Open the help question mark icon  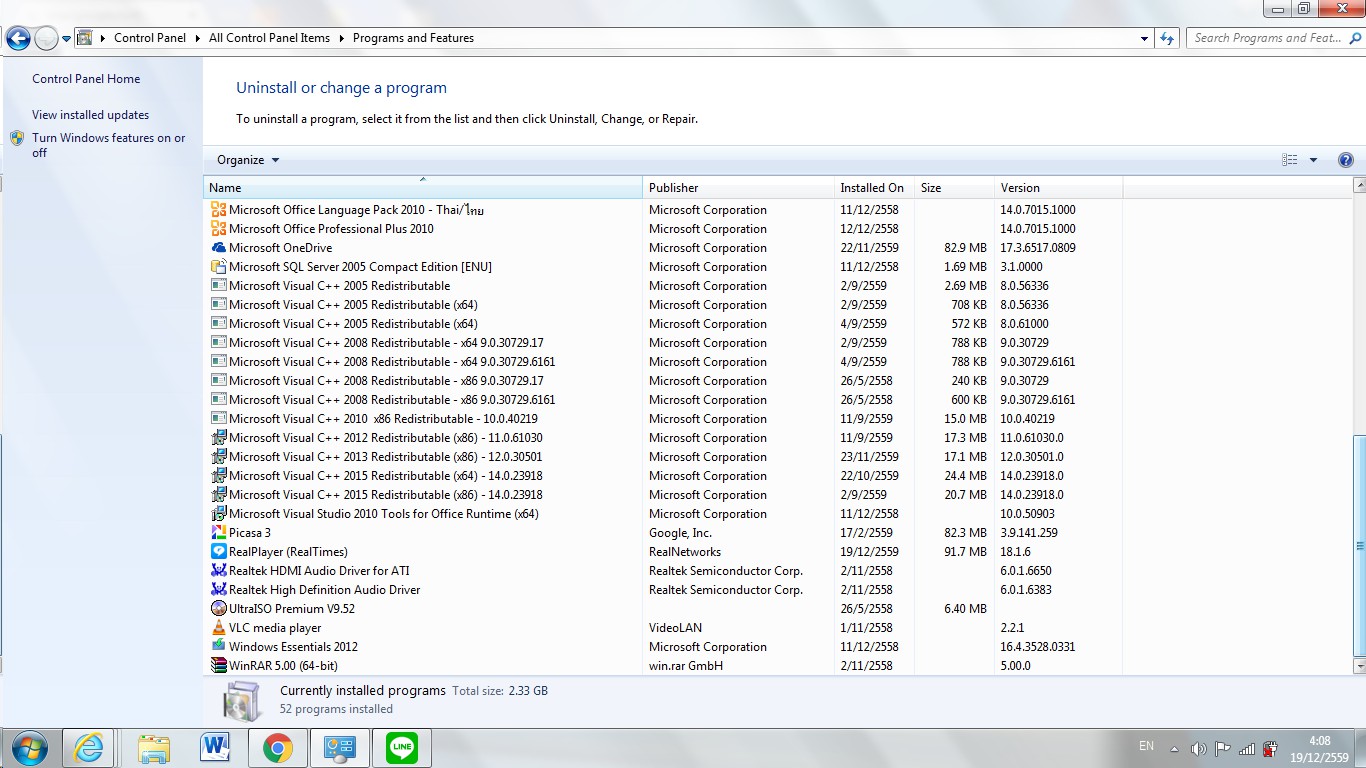(x=1345, y=160)
